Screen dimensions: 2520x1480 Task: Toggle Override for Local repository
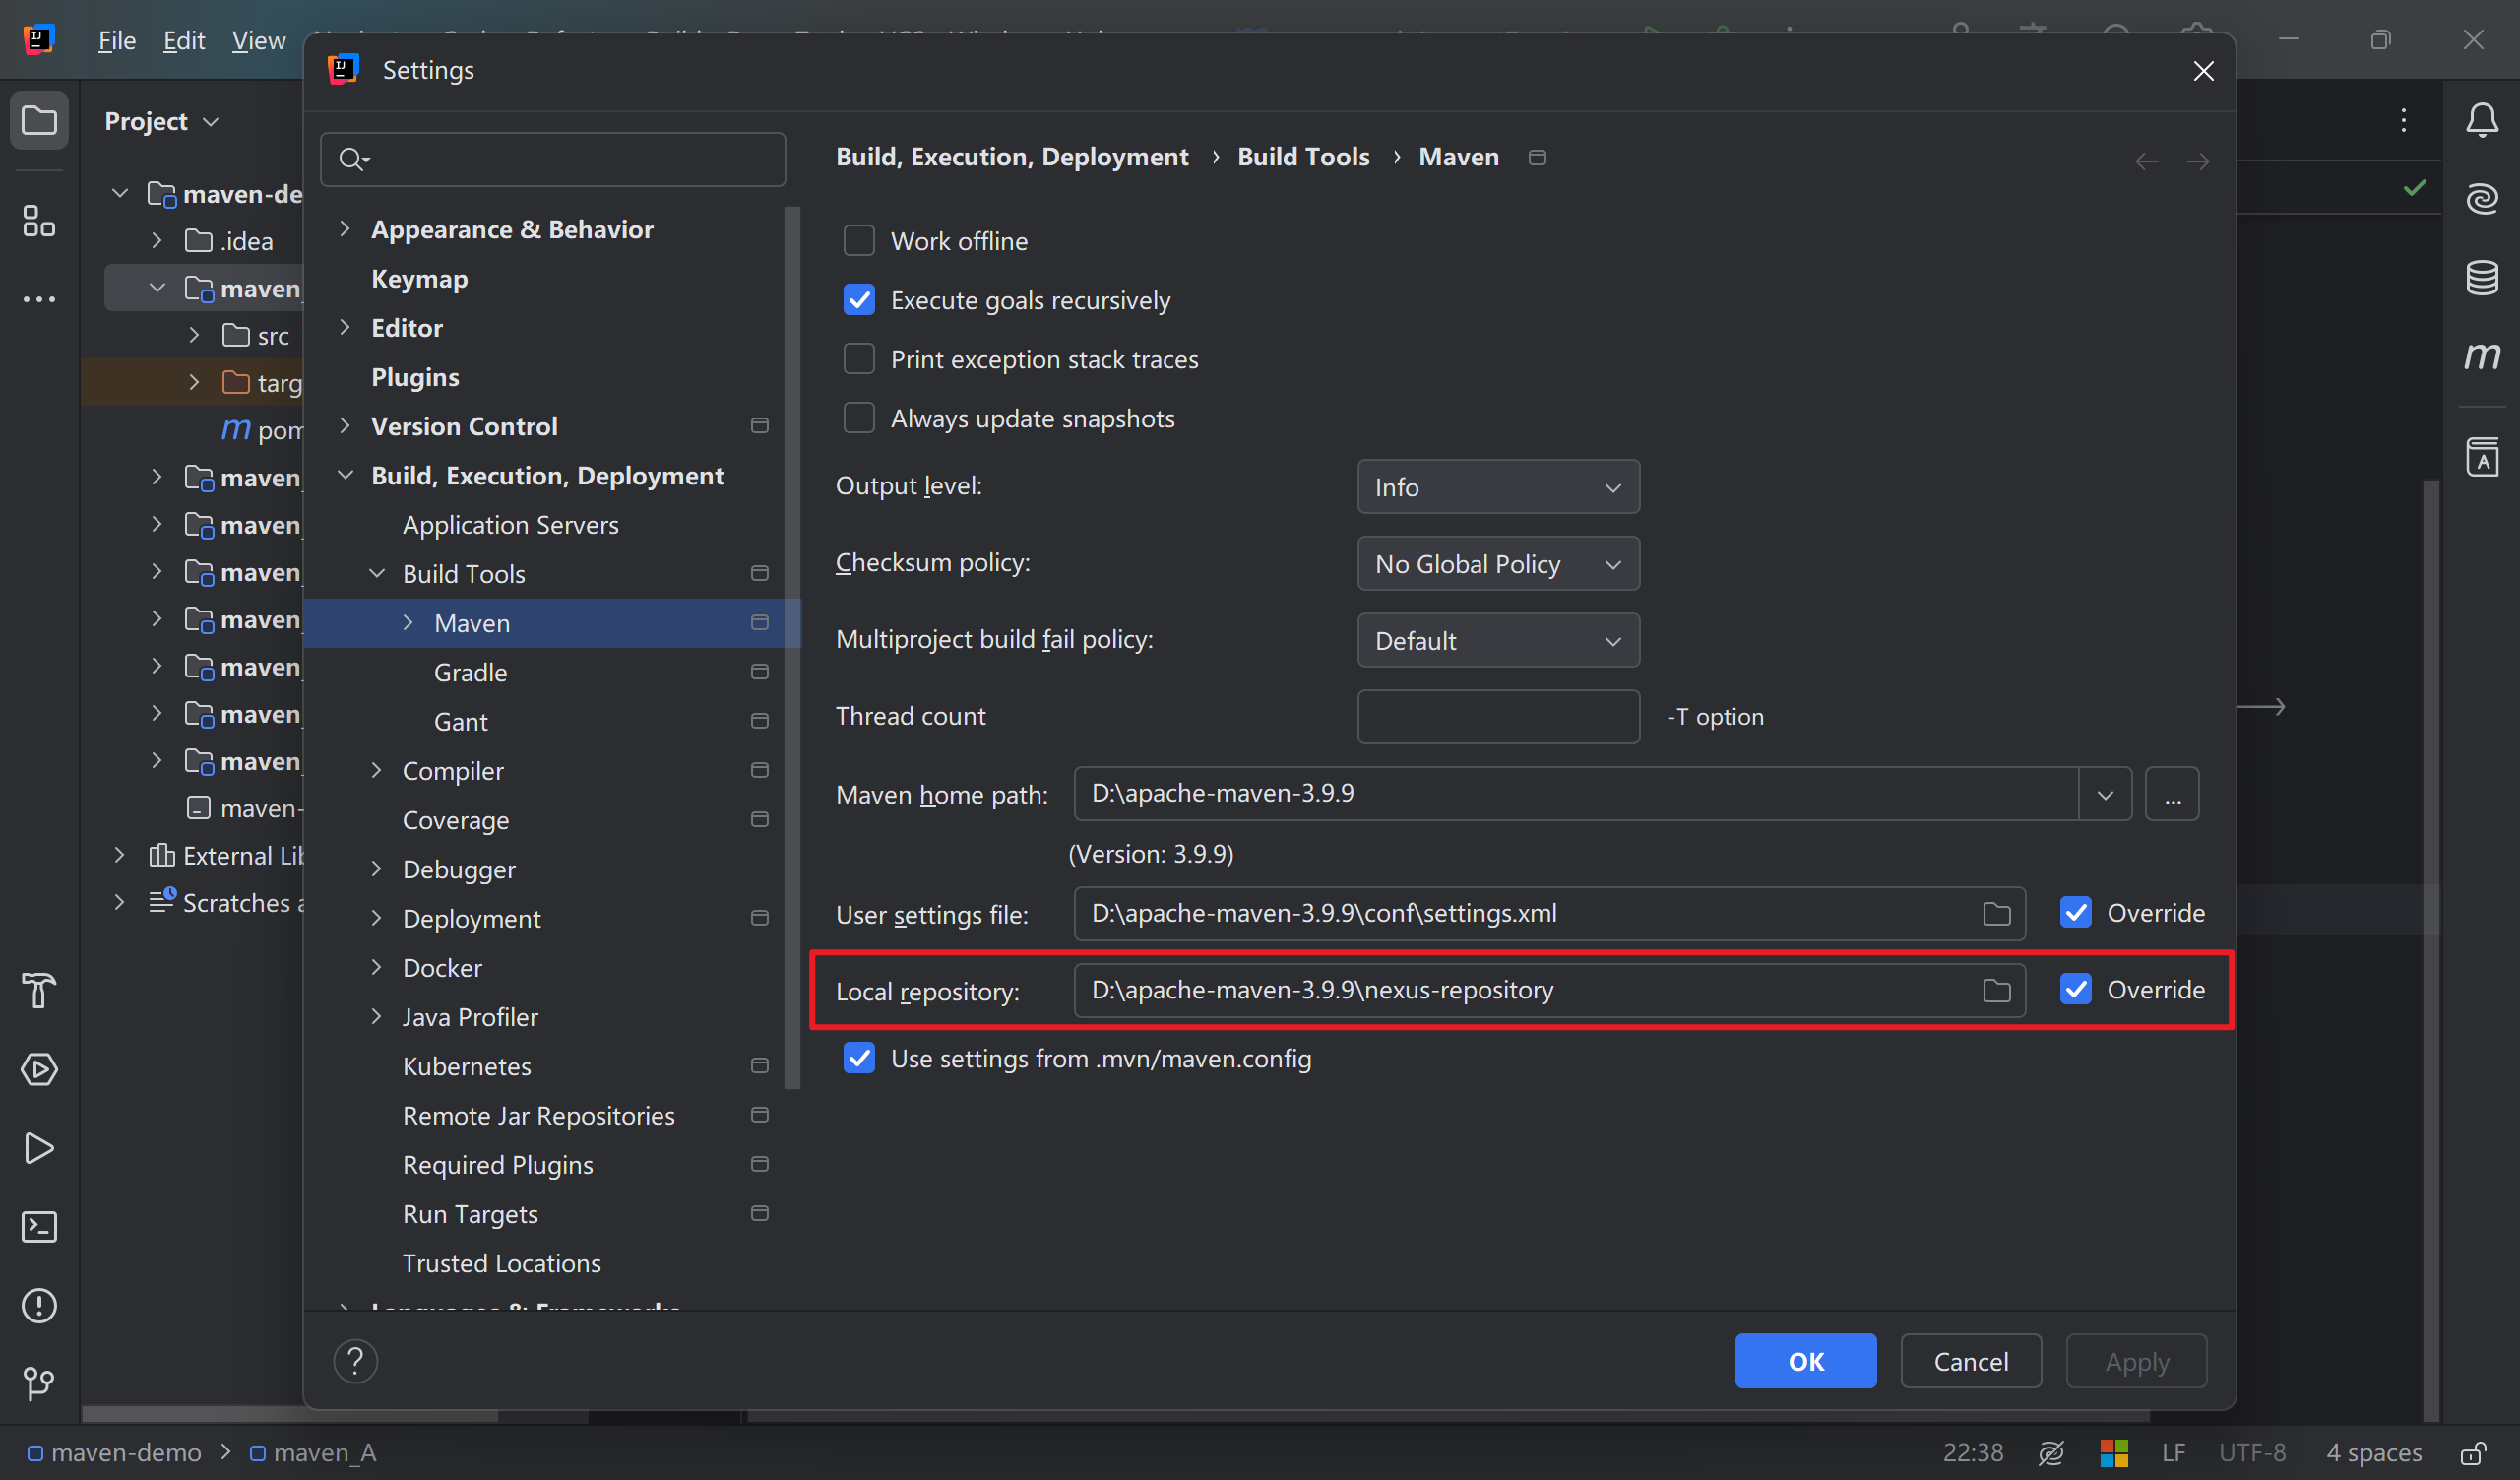(x=2075, y=990)
